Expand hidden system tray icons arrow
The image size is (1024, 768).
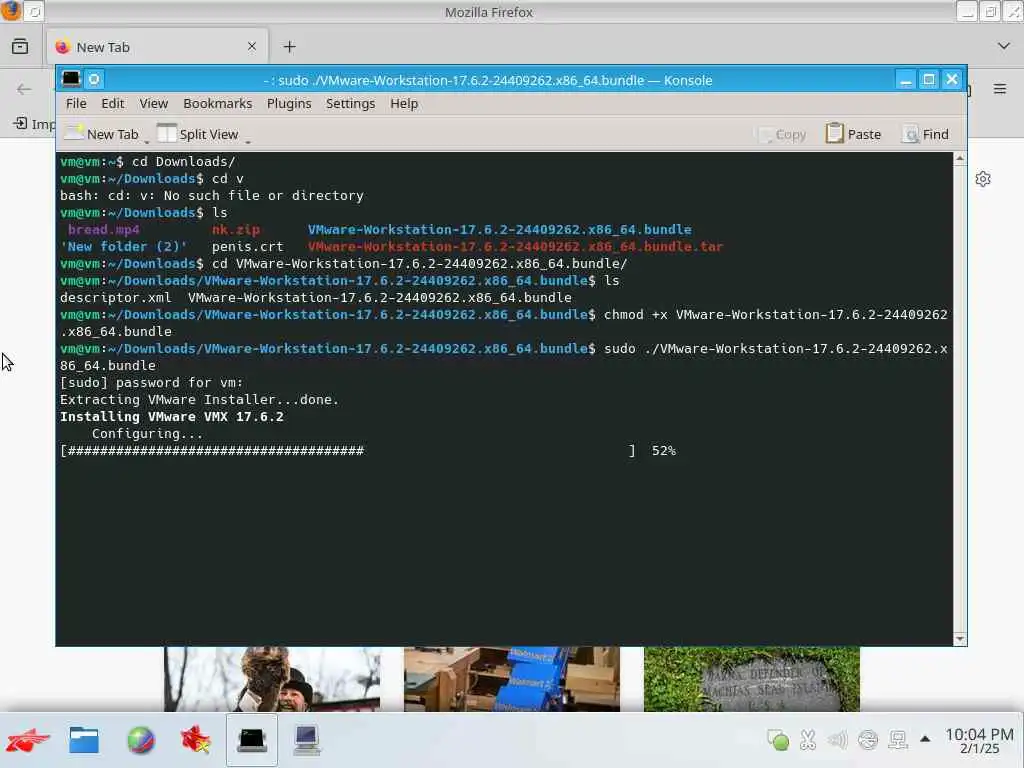coord(925,739)
